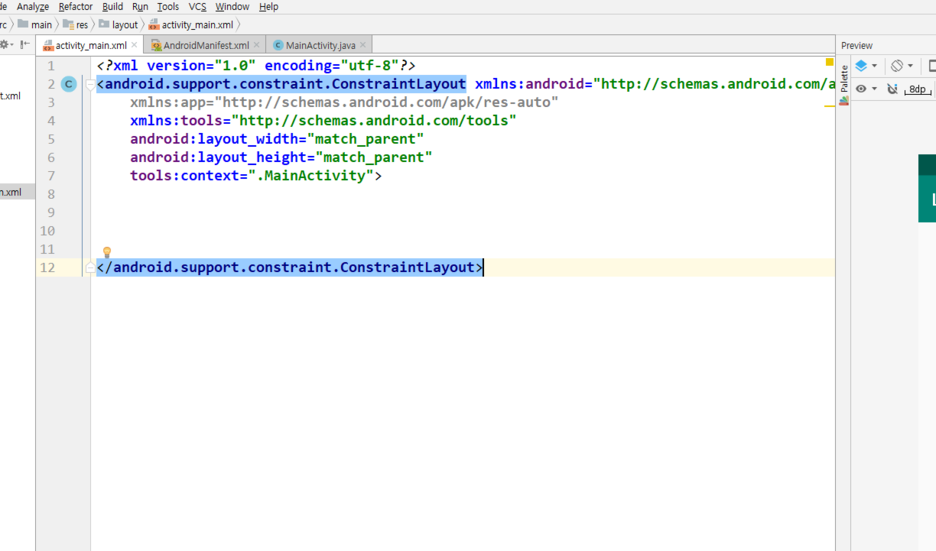The width and height of the screenshot is (936, 551).
Task: Click the activity_main.xml breadcrumb
Action: pyautogui.click(x=191, y=24)
